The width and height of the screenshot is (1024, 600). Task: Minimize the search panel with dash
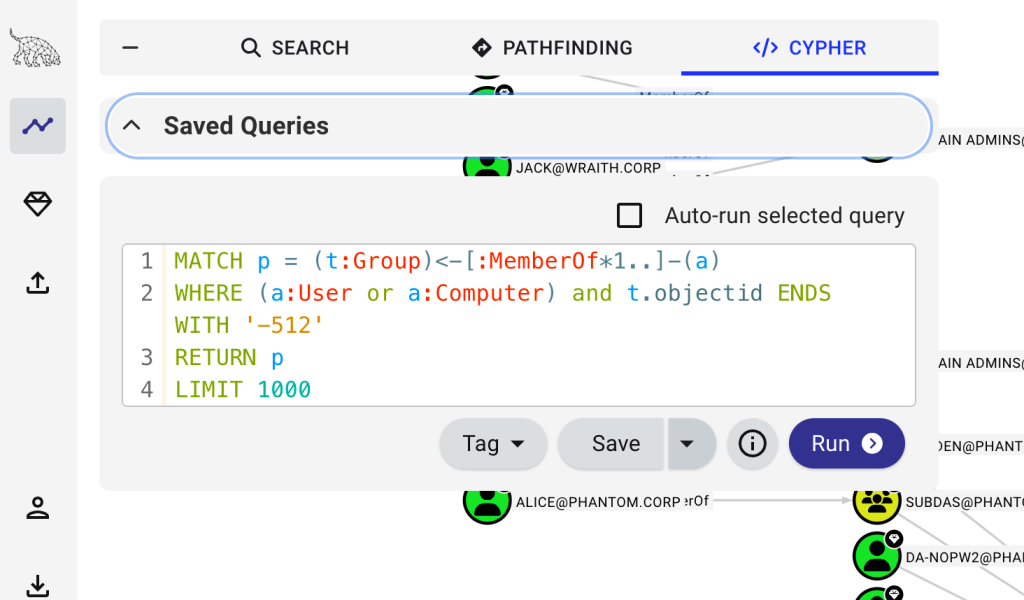click(x=130, y=48)
